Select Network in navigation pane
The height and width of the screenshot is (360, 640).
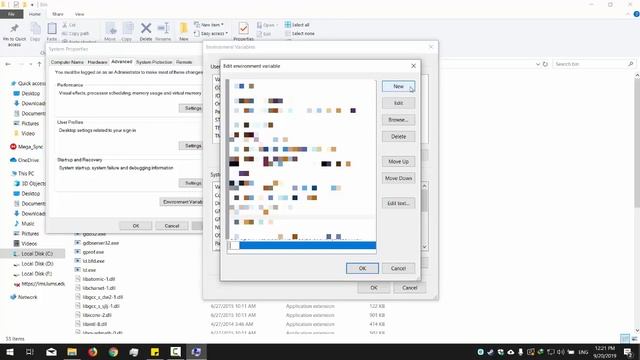coord(24,297)
